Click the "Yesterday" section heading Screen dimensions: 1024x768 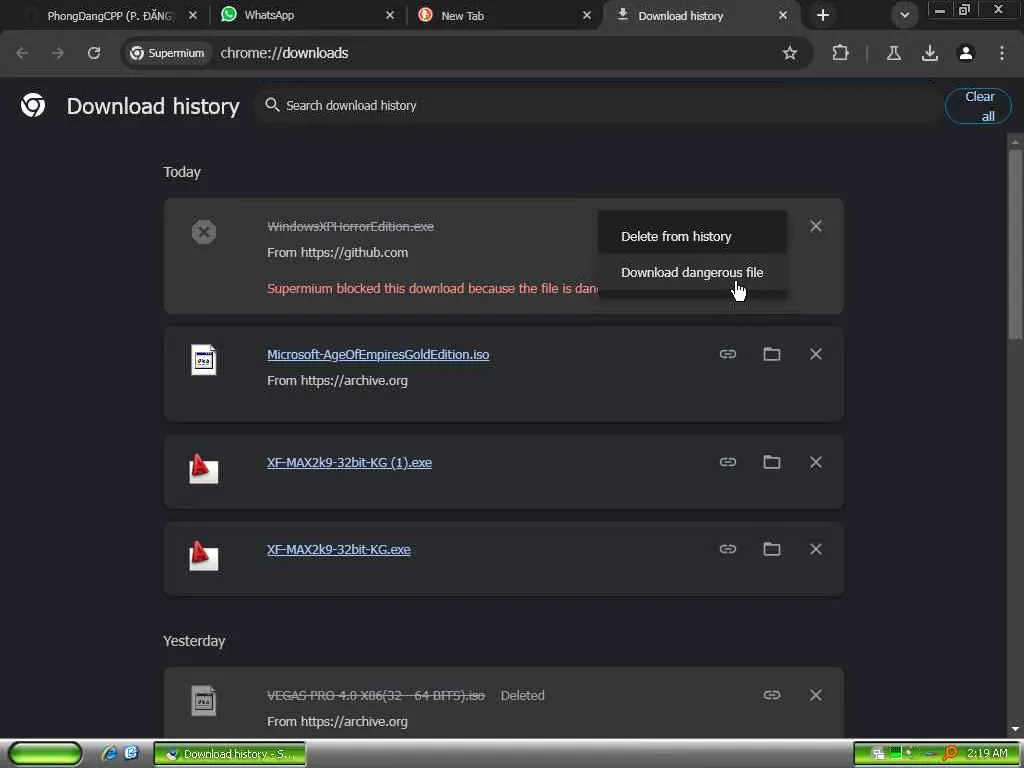click(194, 641)
